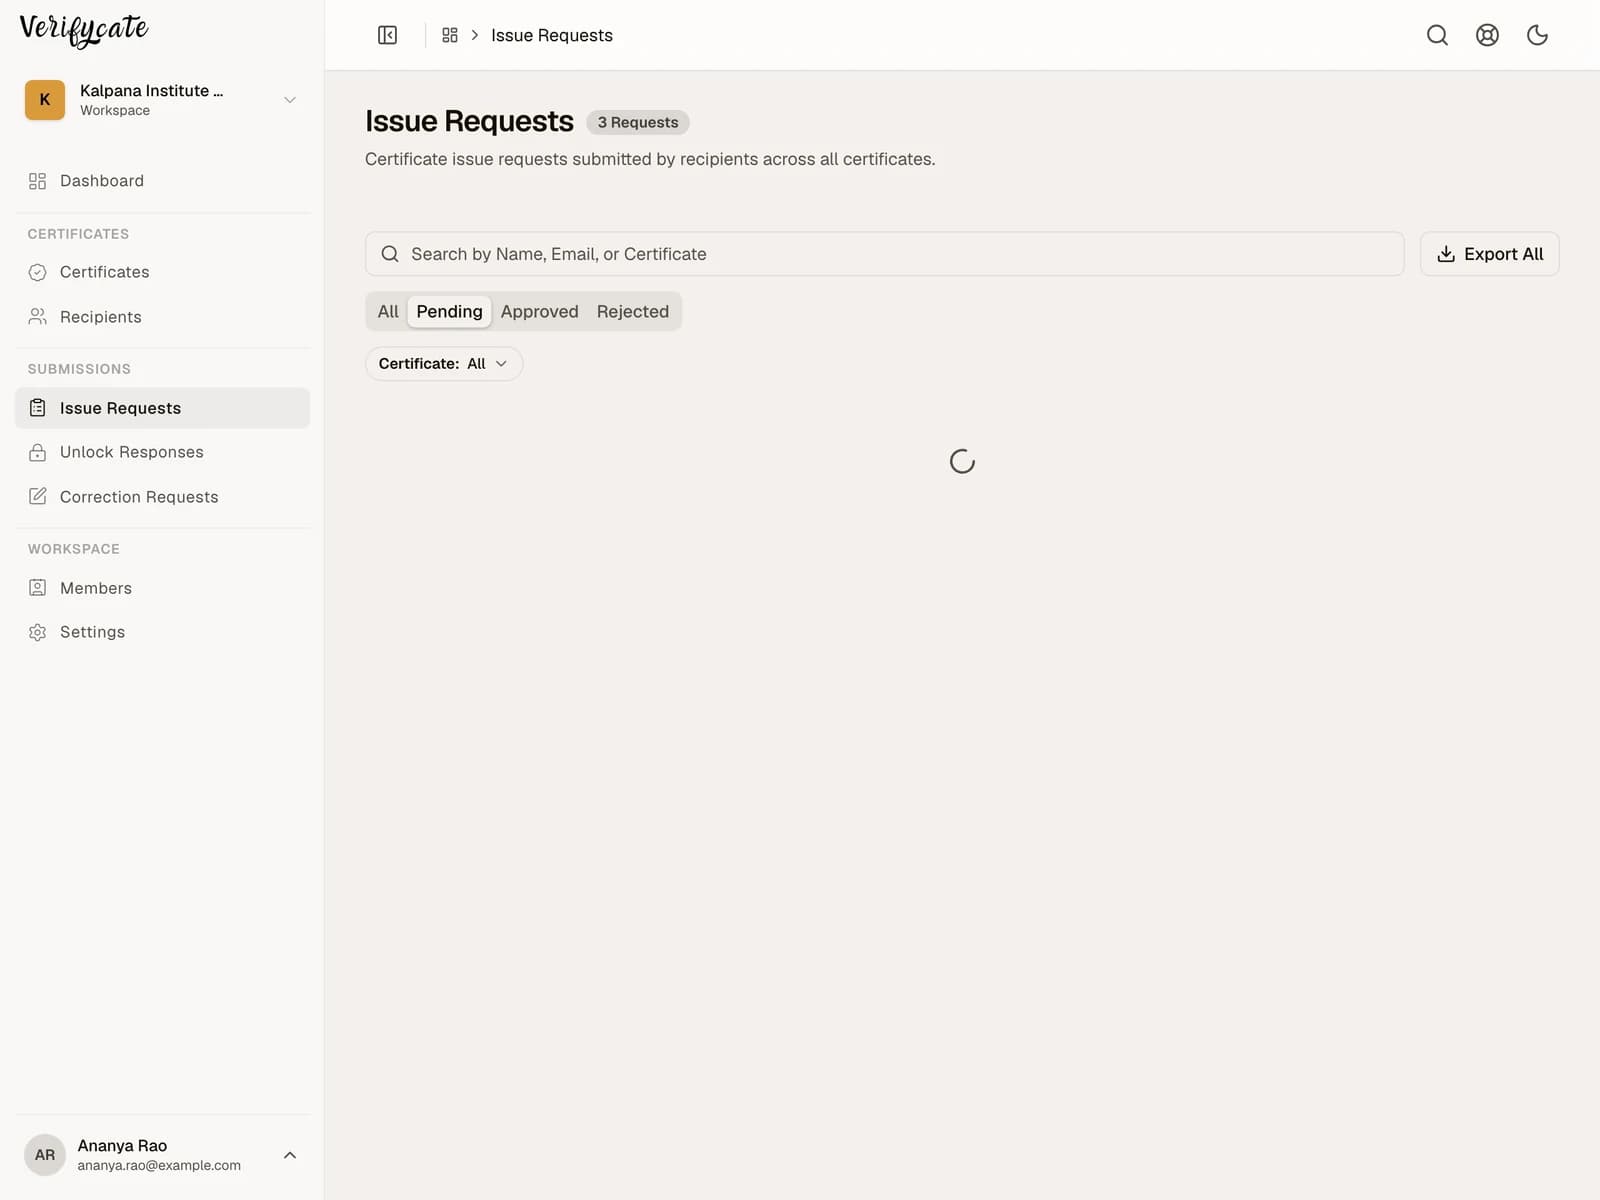Open Dashboard from the sidebar
The width and height of the screenshot is (1600, 1200).
click(162, 181)
